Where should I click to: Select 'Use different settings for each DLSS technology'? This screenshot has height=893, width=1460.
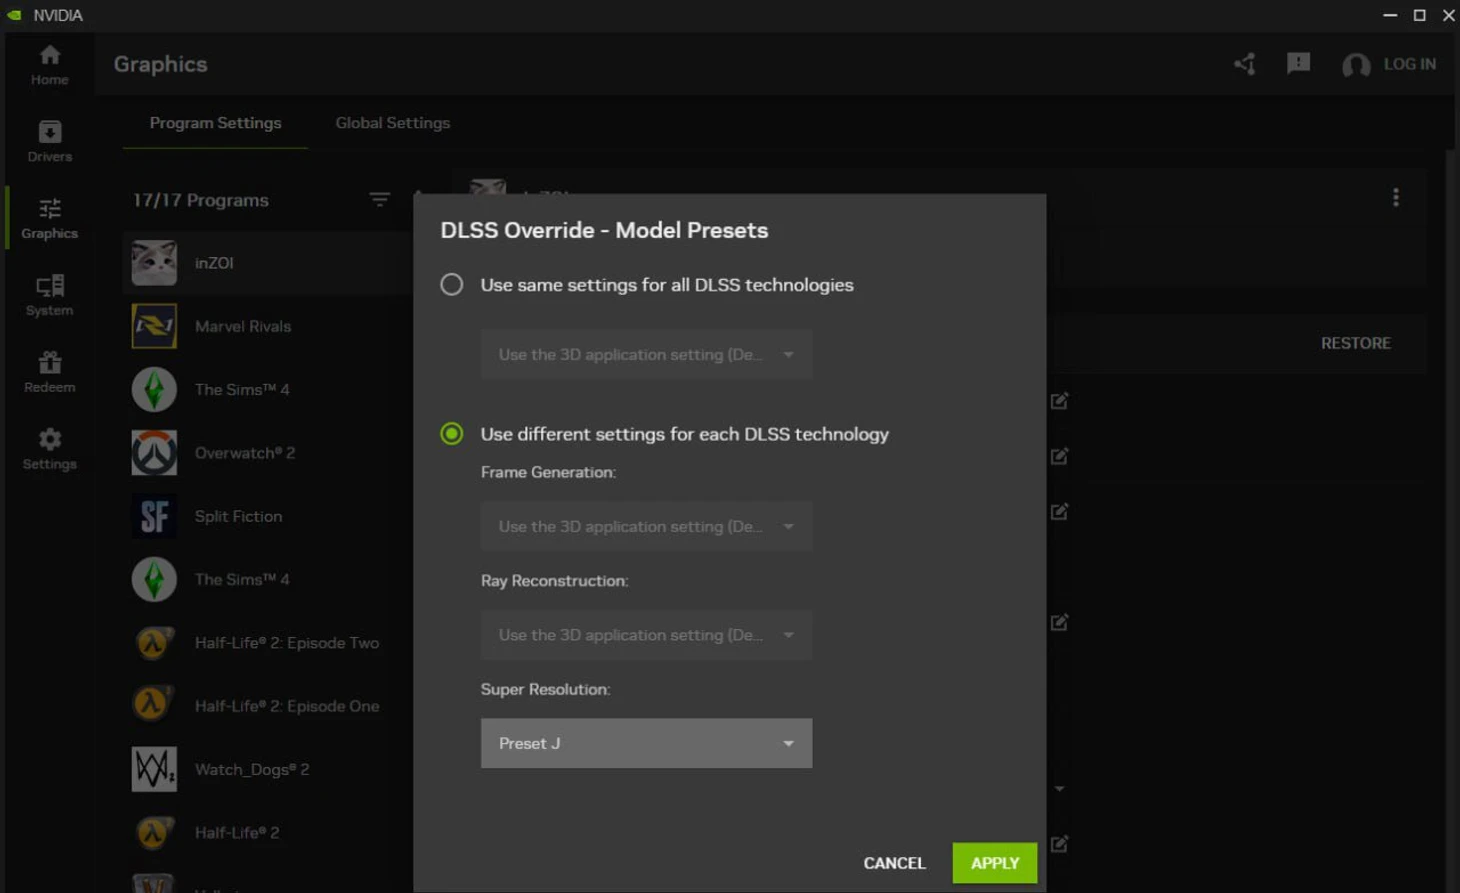(452, 434)
